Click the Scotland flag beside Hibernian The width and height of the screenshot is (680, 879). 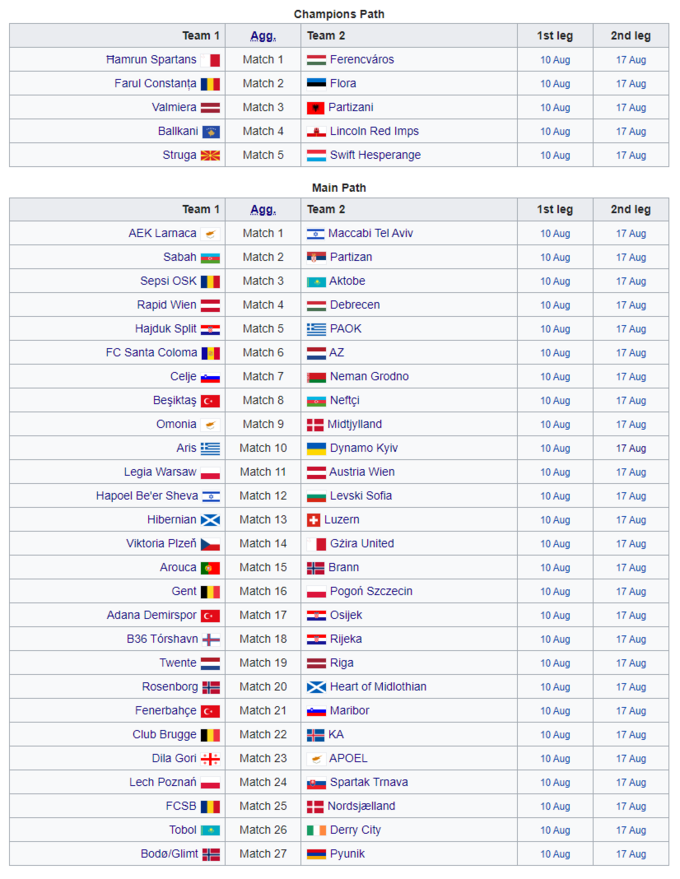click(210, 520)
